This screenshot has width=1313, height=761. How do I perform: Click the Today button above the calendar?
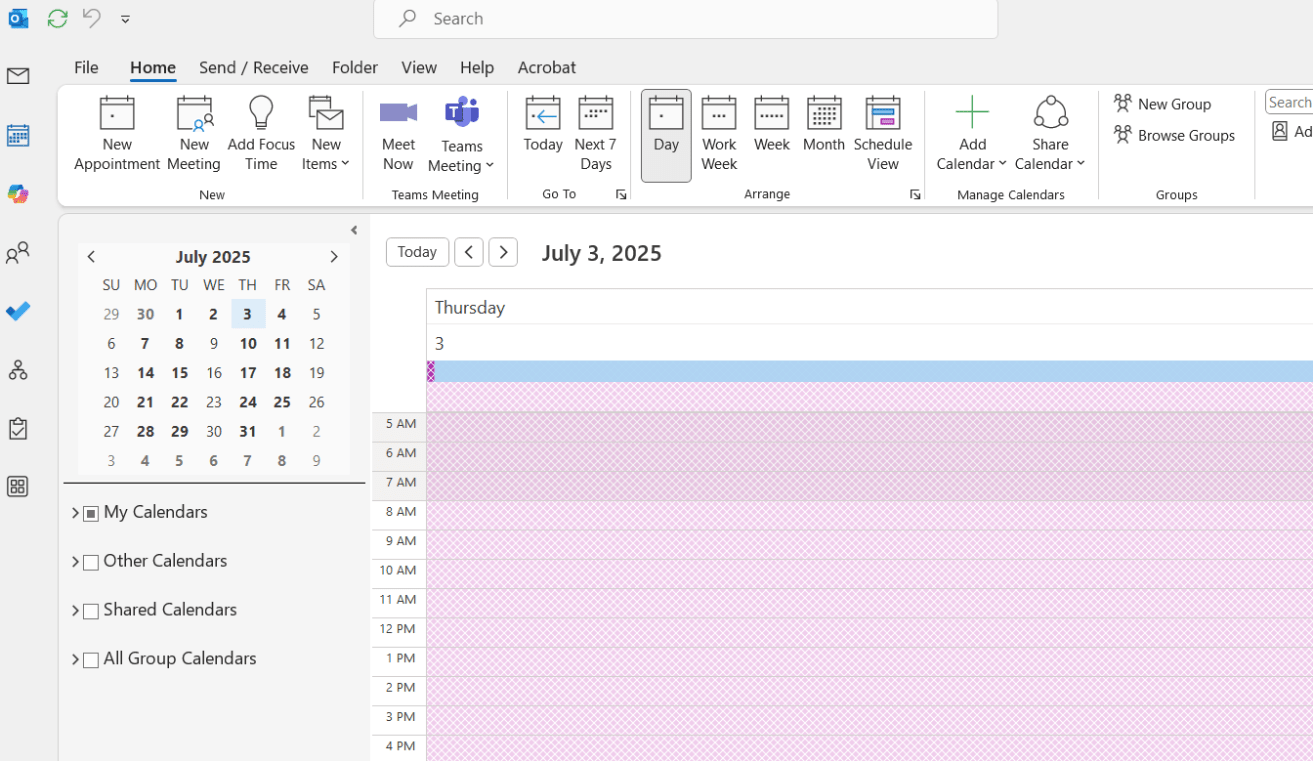pos(417,252)
